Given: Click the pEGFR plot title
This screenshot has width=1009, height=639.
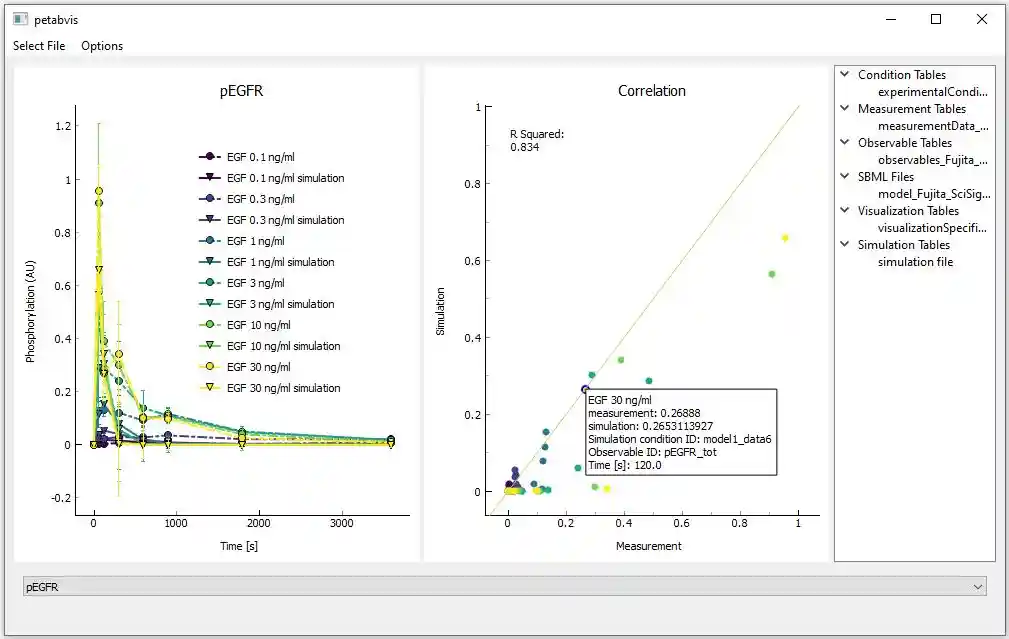Looking at the screenshot, I should coord(241,91).
